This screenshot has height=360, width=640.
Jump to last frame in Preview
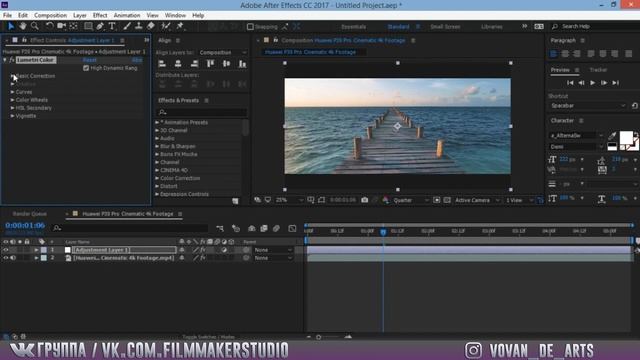[x=616, y=83]
